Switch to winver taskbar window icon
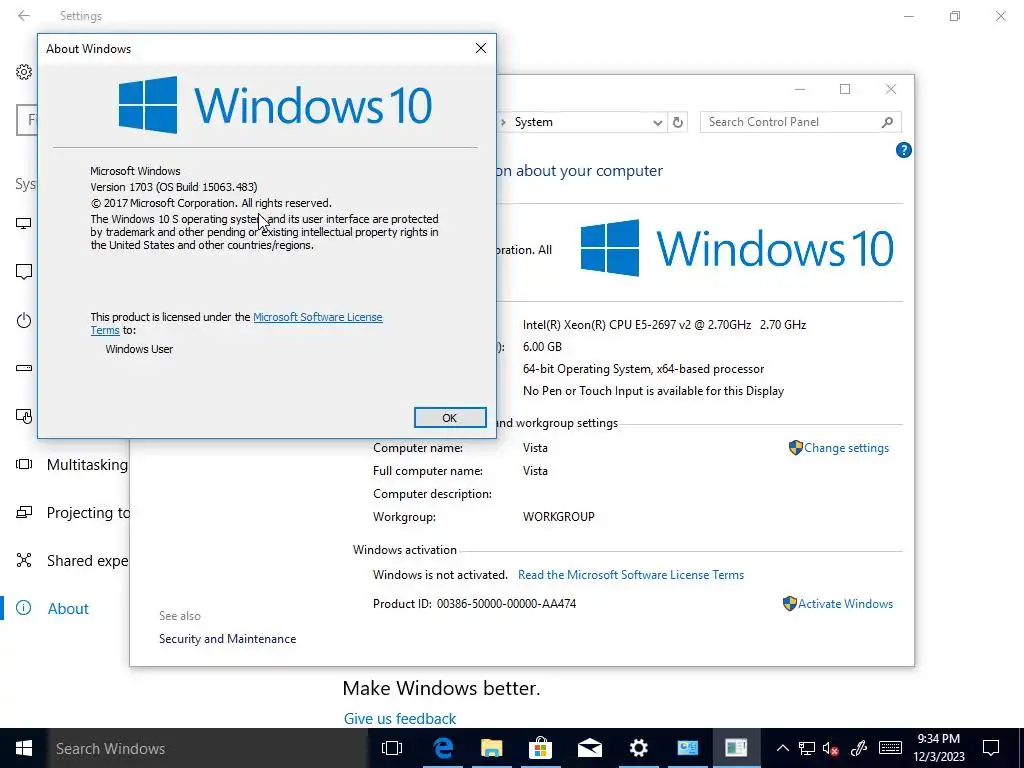This screenshot has height=768, width=1024. coord(736,748)
